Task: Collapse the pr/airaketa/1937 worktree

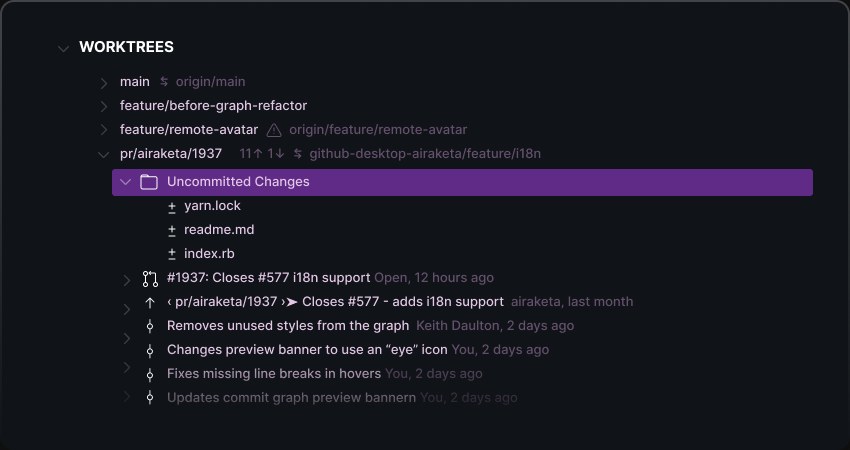Action: point(103,154)
